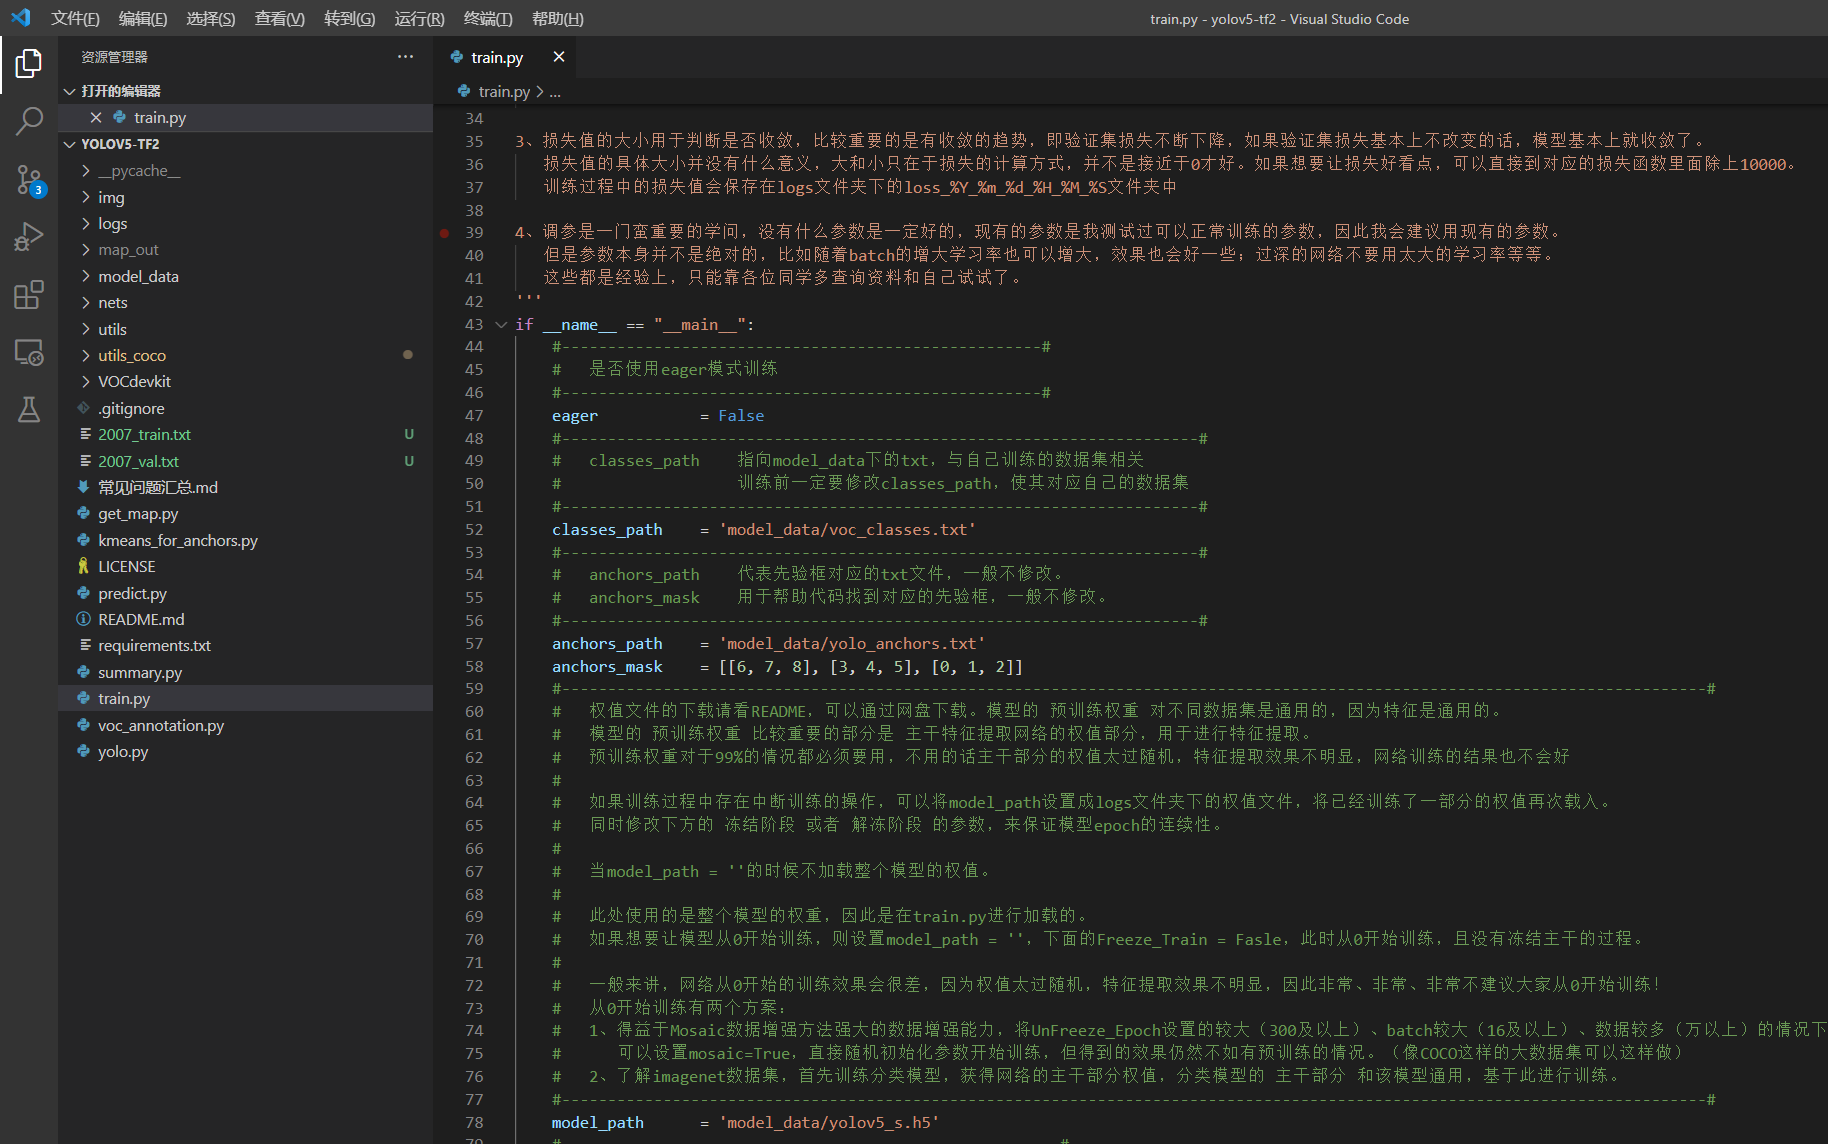Open the Remote Explorer icon
Viewport: 1828px width, 1144px height.
[x=29, y=352]
